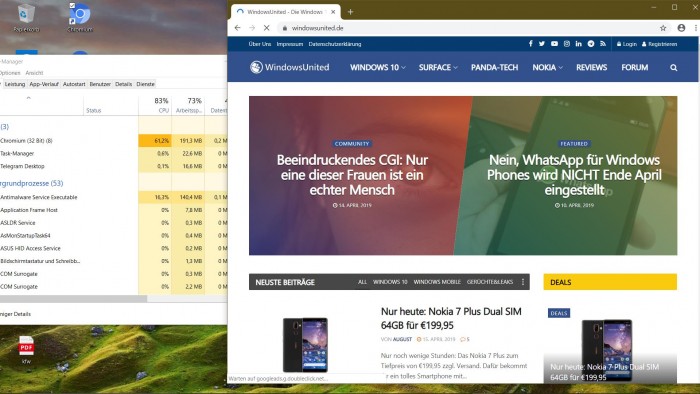Image resolution: width=700 pixels, height=394 pixels.
Task: Filter Neuste Beiträge by All
Action: (x=362, y=282)
